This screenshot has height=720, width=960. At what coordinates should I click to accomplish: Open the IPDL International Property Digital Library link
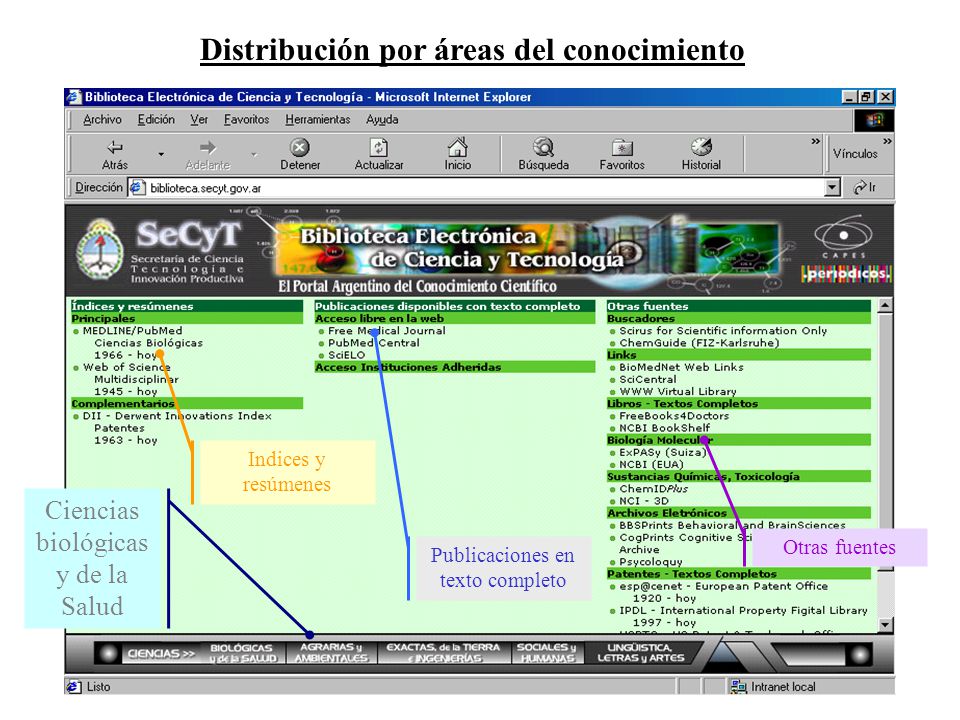click(x=743, y=610)
